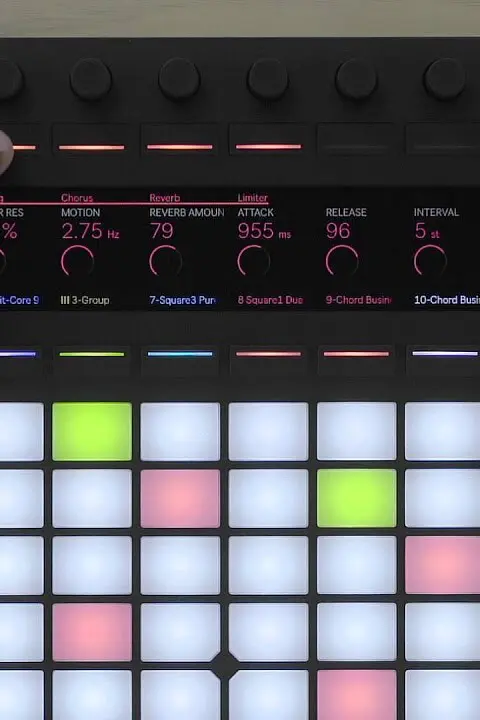Image resolution: width=480 pixels, height=720 pixels.
Task: Touch the encoder knob above ATTACK
Action: 268,79
